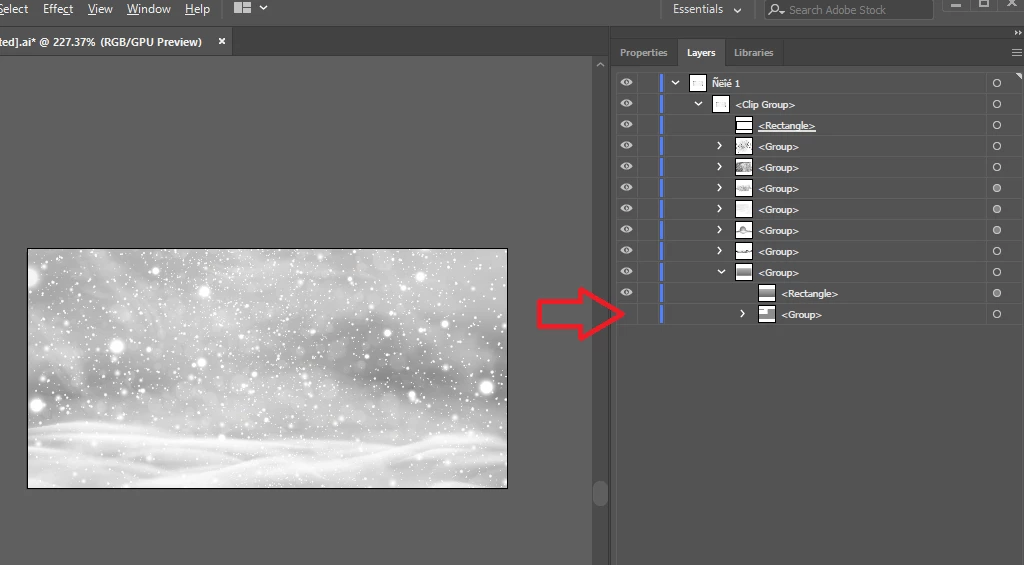Hide layer Ñëîé 1 with its eye icon
The image size is (1024, 565).
pyautogui.click(x=626, y=82)
